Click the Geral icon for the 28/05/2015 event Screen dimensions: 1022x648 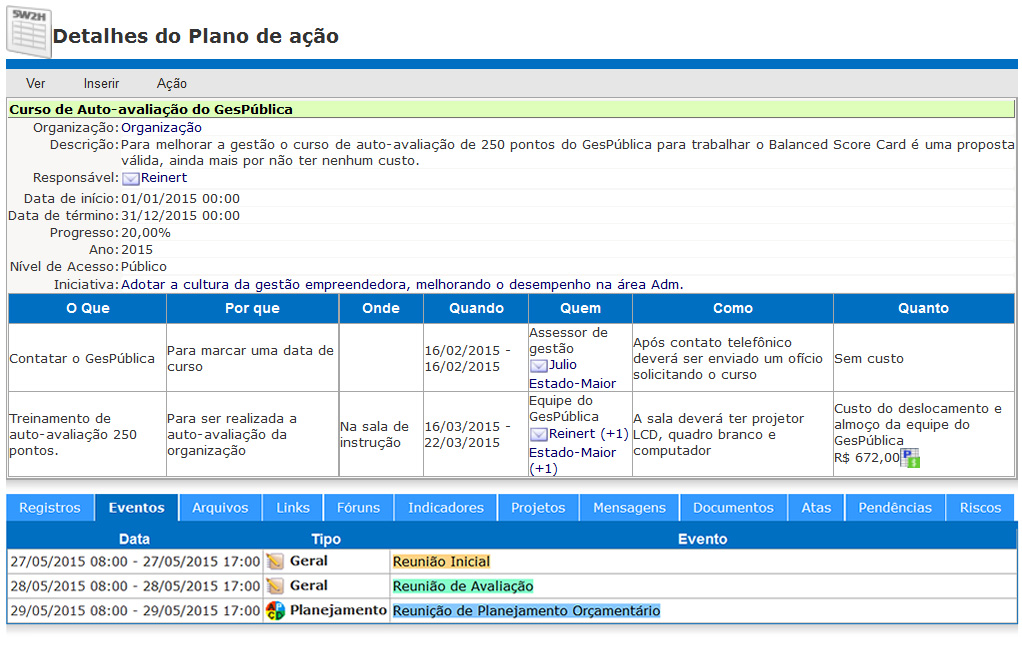click(x=275, y=586)
